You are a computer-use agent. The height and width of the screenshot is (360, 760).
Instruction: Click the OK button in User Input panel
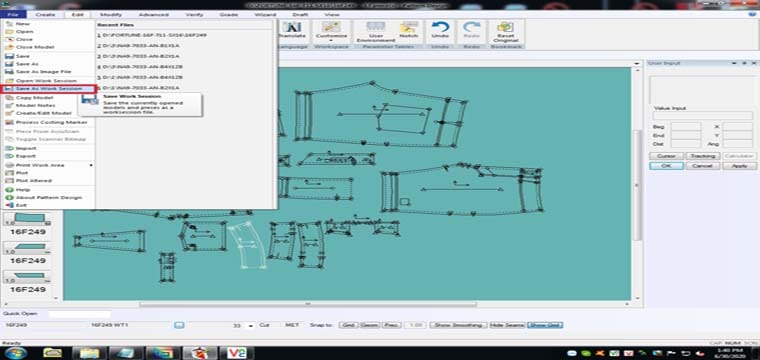click(x=666, y=166)
